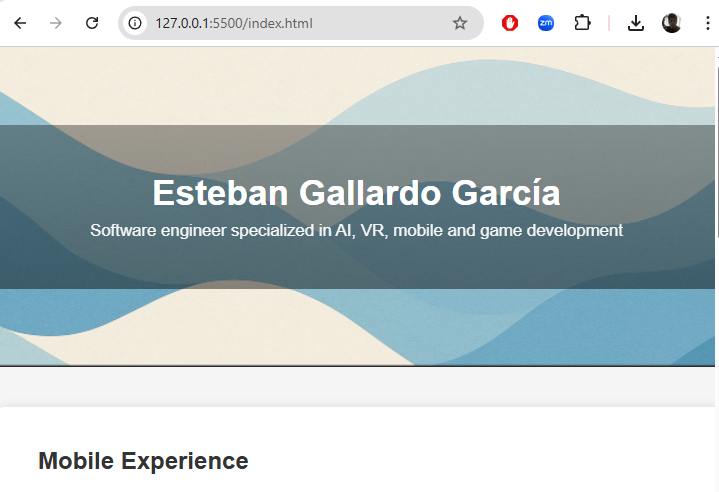Open the red hand ad blocker extension

click(510, 23)
